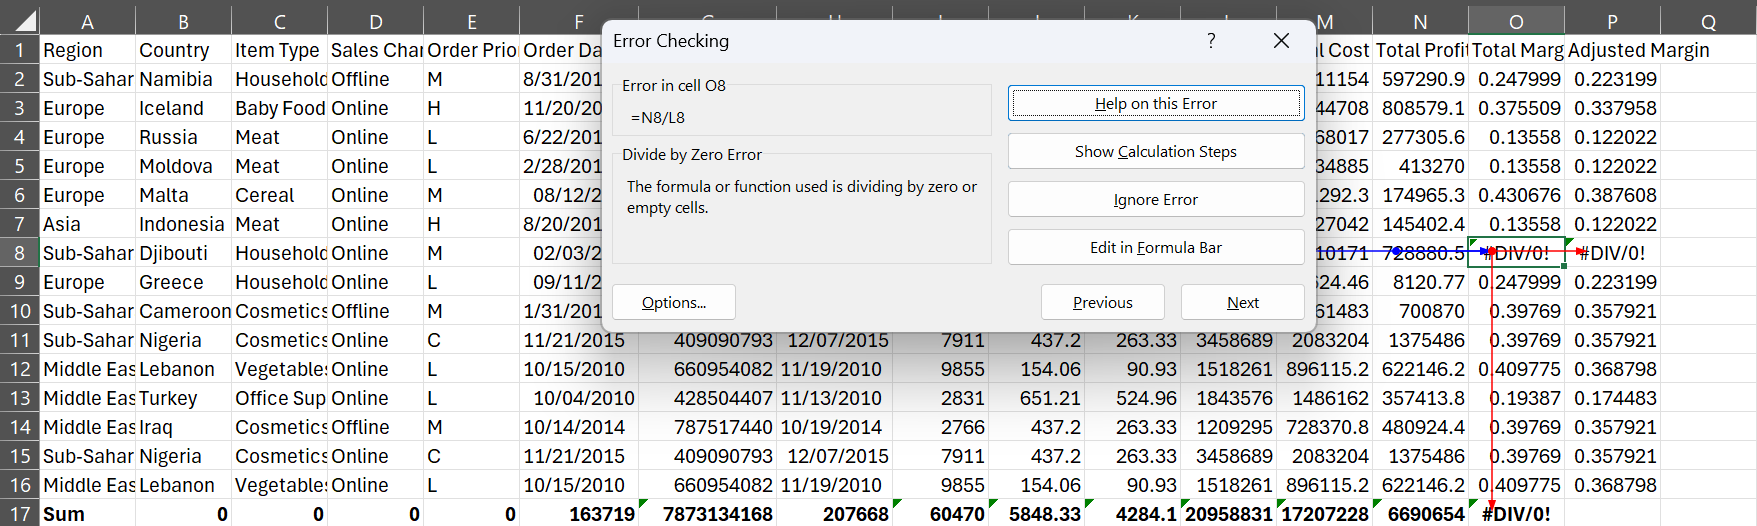This screenshot has height=526, width=1757.
Task: Close the Error Checking dialog
Action: click(1281, 41)
